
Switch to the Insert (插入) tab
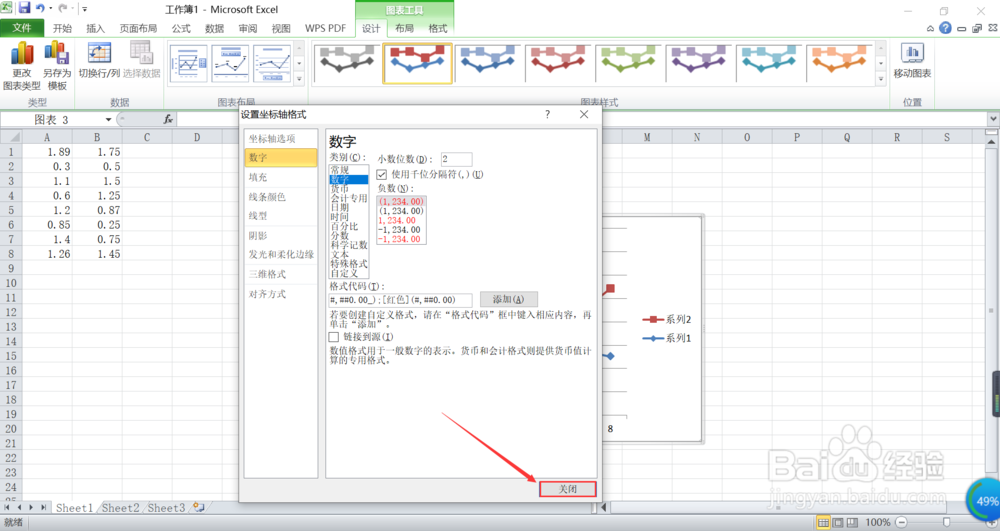tap(96, 28)
